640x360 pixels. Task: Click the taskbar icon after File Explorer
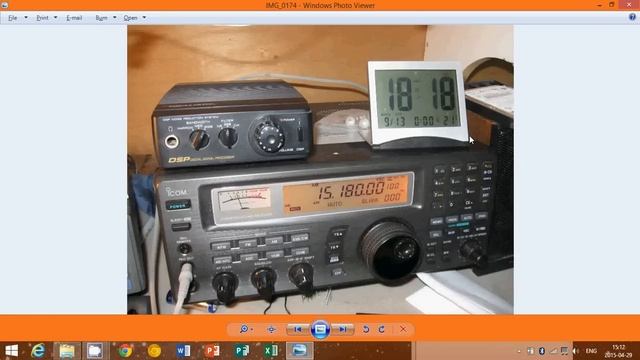pyautogui.click(x=95, y=351)
